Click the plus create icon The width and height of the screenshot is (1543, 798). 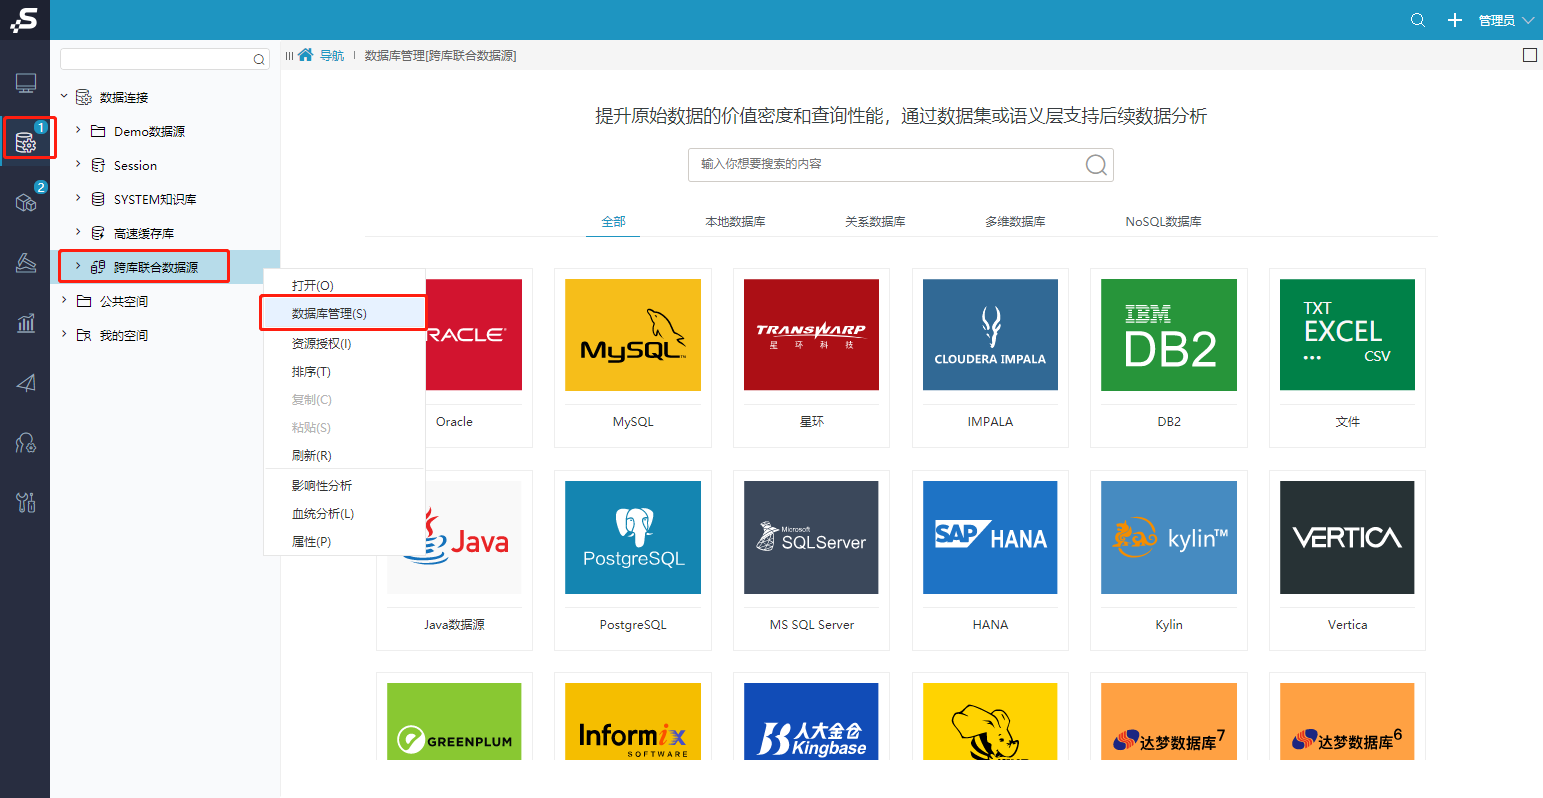pyautogui.click(x=1455, y=20)
